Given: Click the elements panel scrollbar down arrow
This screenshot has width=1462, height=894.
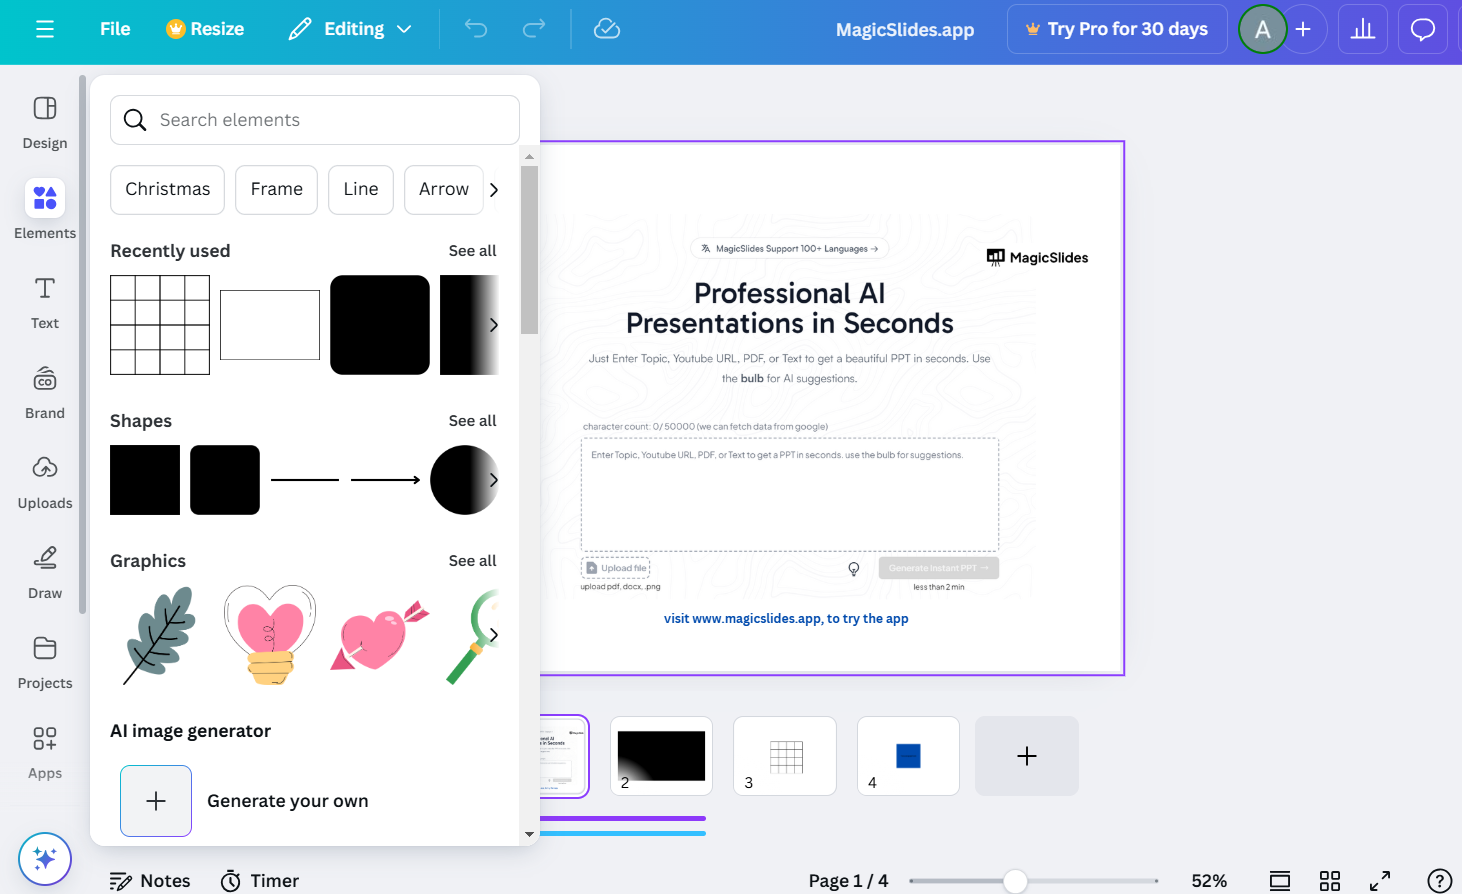Looking at the screenshot, I should point(529,834).
